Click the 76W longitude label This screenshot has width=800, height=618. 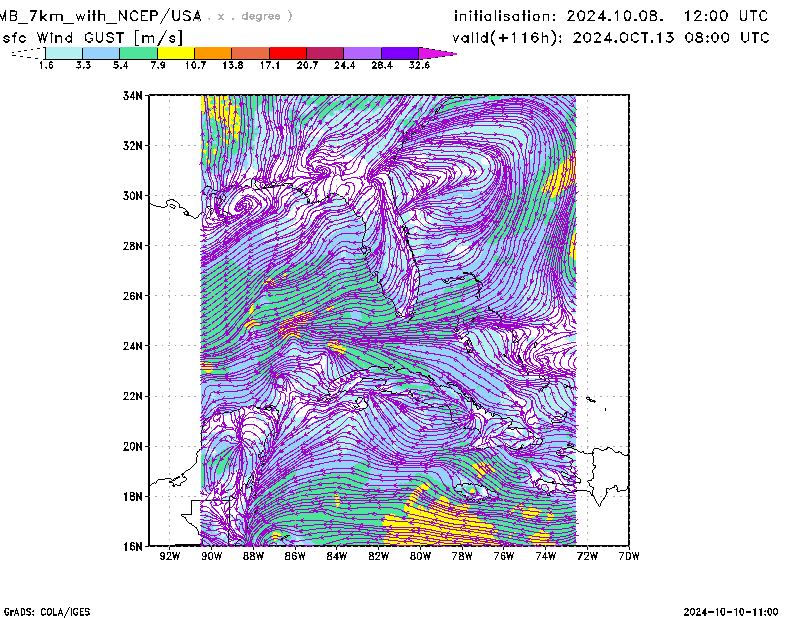click(504, 556)
